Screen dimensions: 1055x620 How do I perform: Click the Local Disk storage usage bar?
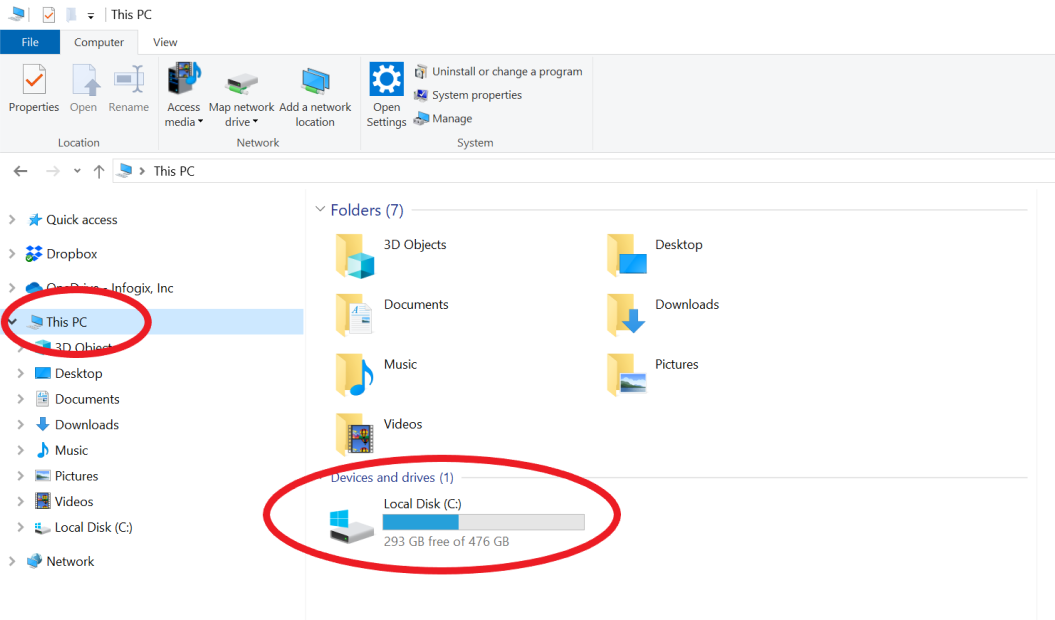click(484, 521)
